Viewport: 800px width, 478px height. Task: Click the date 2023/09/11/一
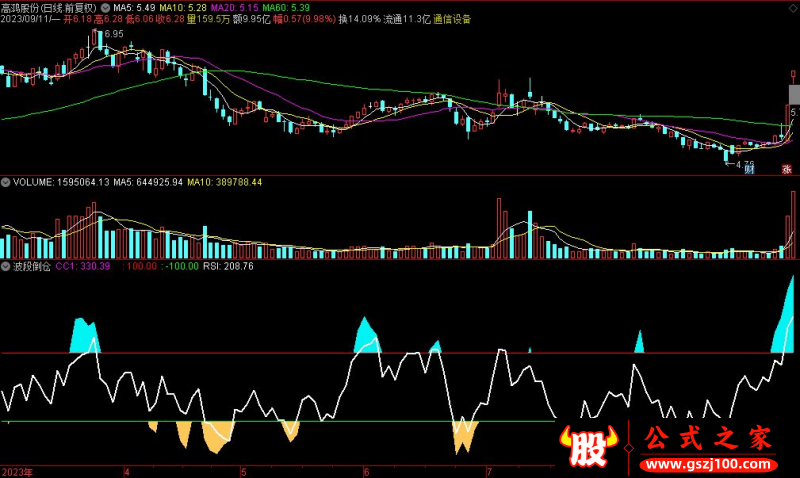point(30,19)
